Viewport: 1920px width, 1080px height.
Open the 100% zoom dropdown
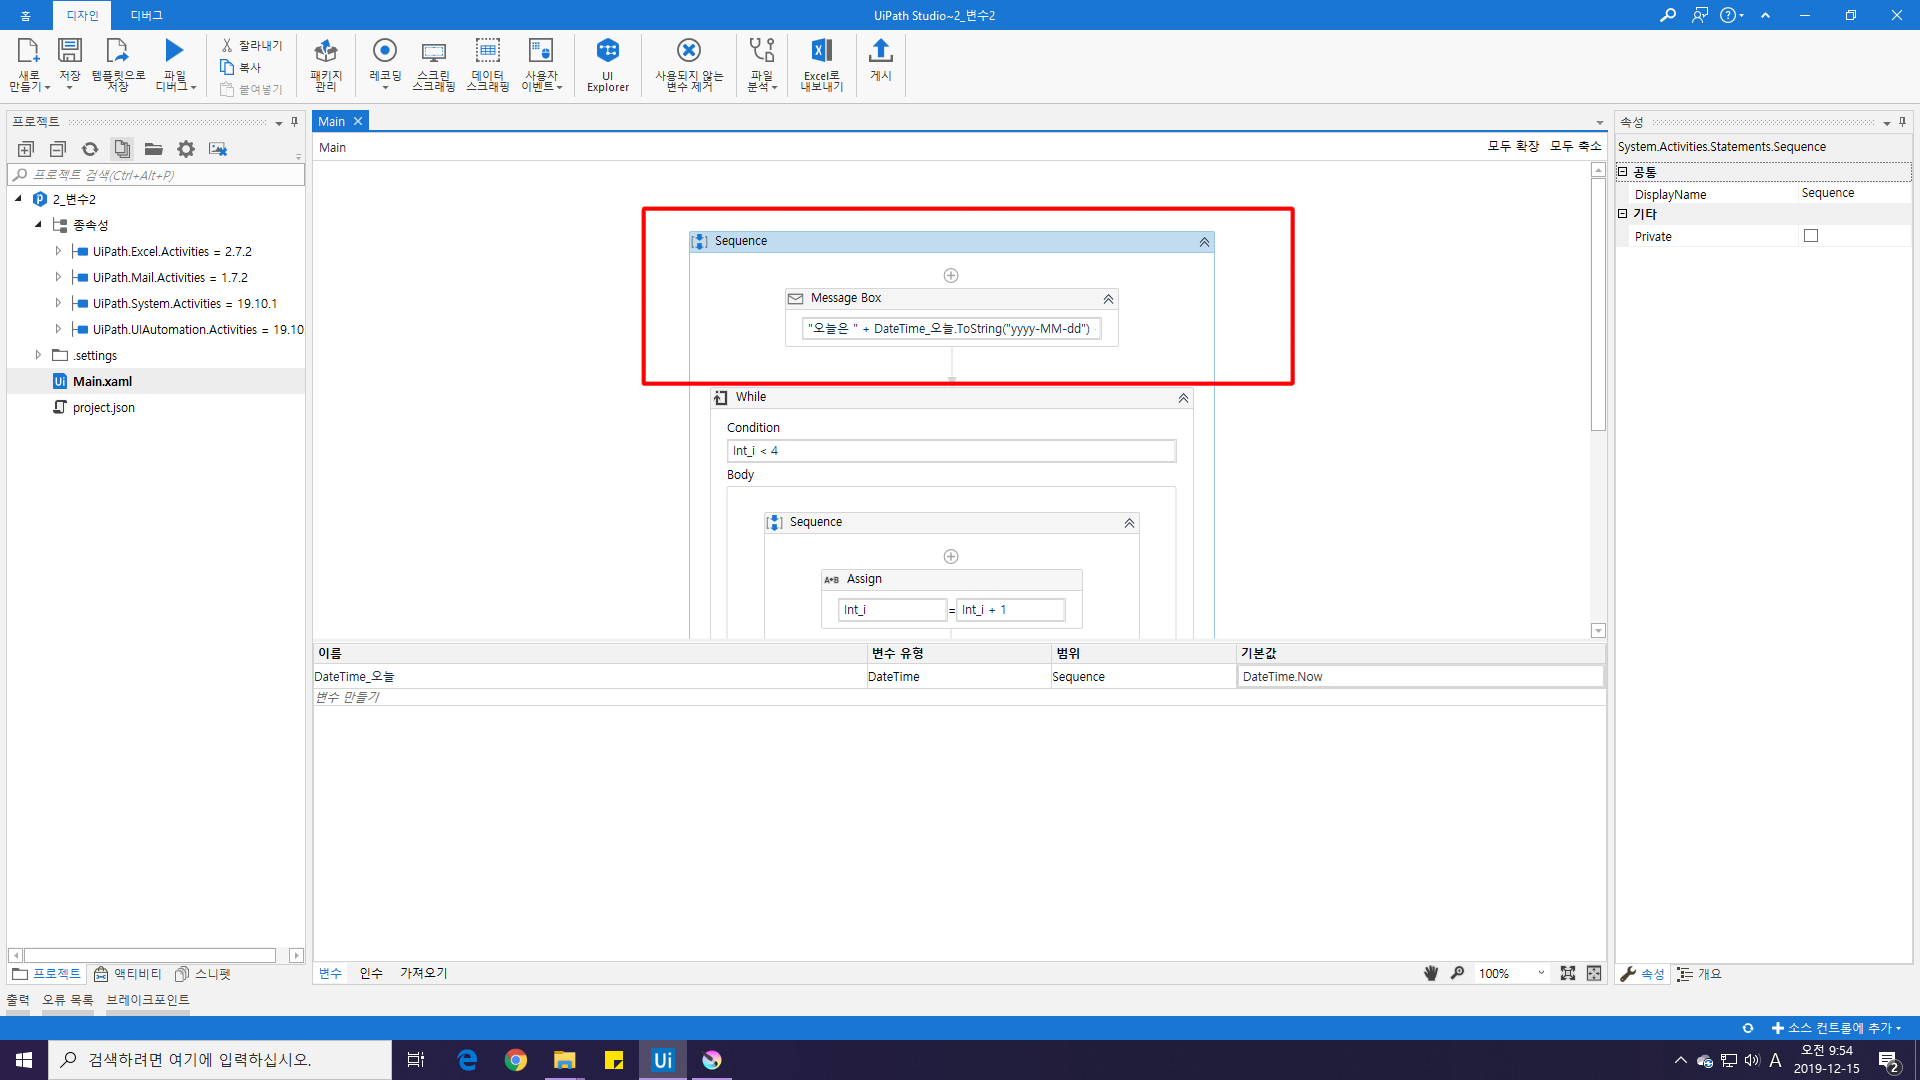pos(1541,973)
